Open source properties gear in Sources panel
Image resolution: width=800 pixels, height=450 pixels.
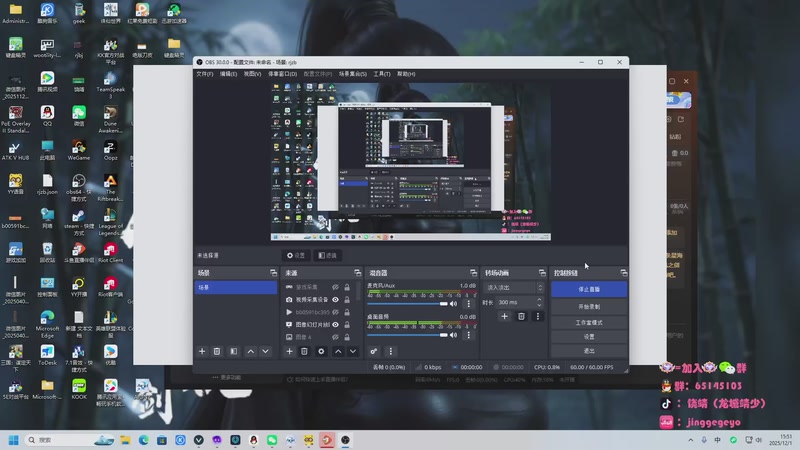(x=321, y=352)
